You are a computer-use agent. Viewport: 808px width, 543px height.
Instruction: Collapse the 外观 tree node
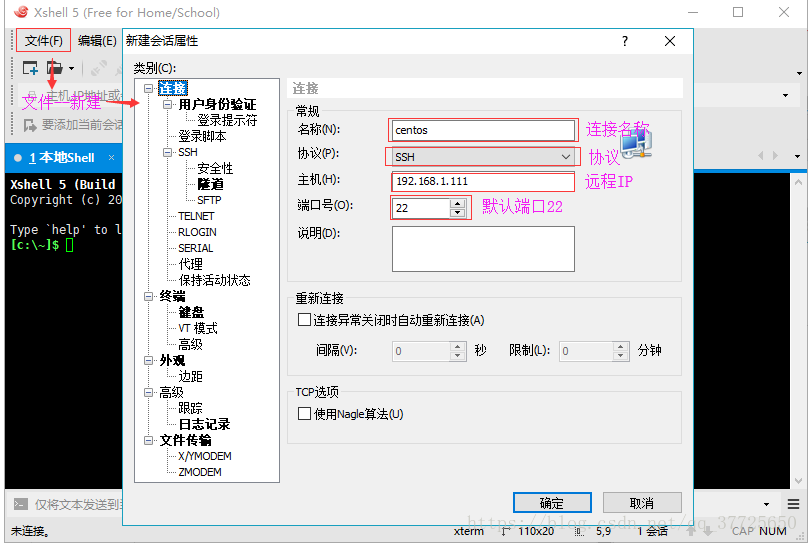(x=148, y=360)
